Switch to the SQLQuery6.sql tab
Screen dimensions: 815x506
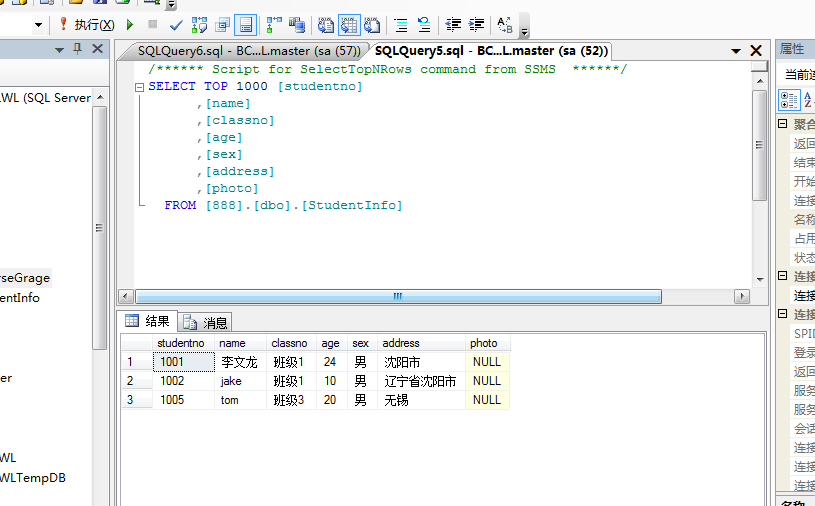(244, 50)
